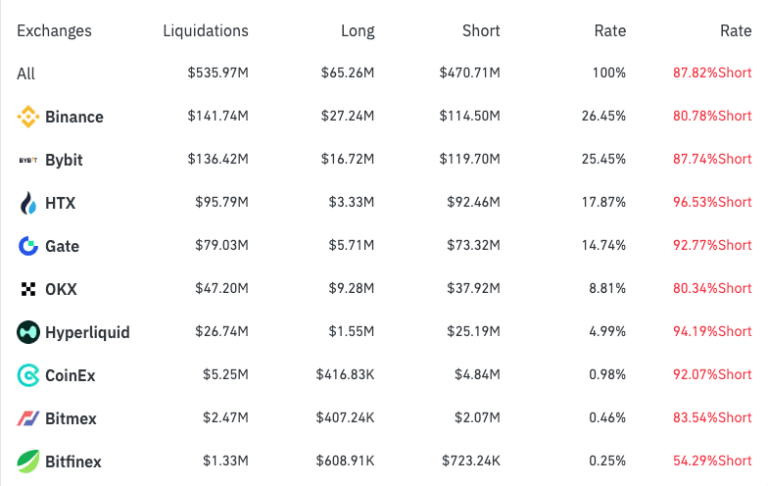The height and width of the screenshot is (486, 768).
Task: Click the Gate exchange logo icon
Action: coord(28,246)
